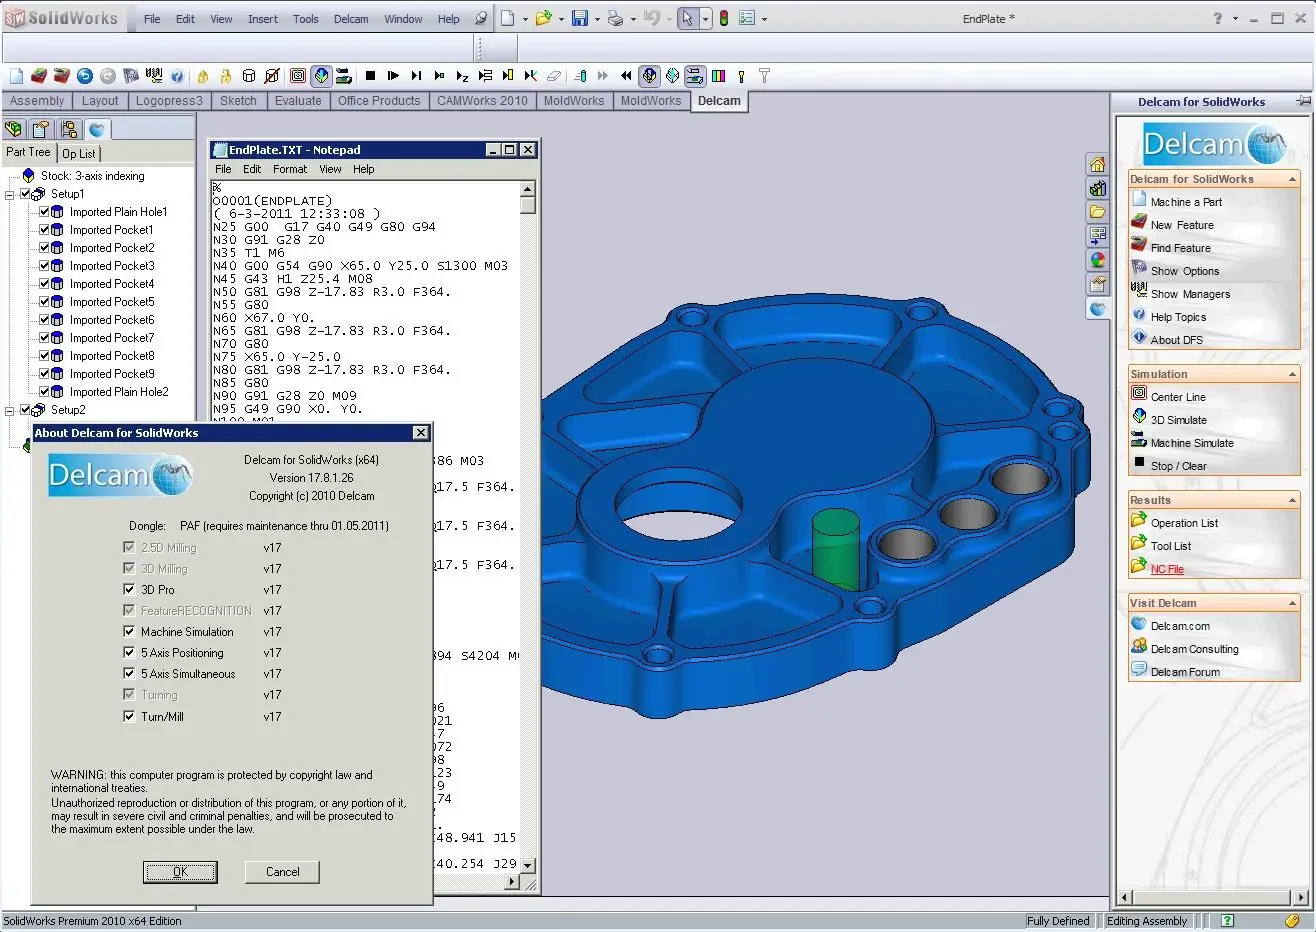This screenshot has width=1316, height=932.
Task: Open the Delcam menu in menu bar
Action: [351, 19]
